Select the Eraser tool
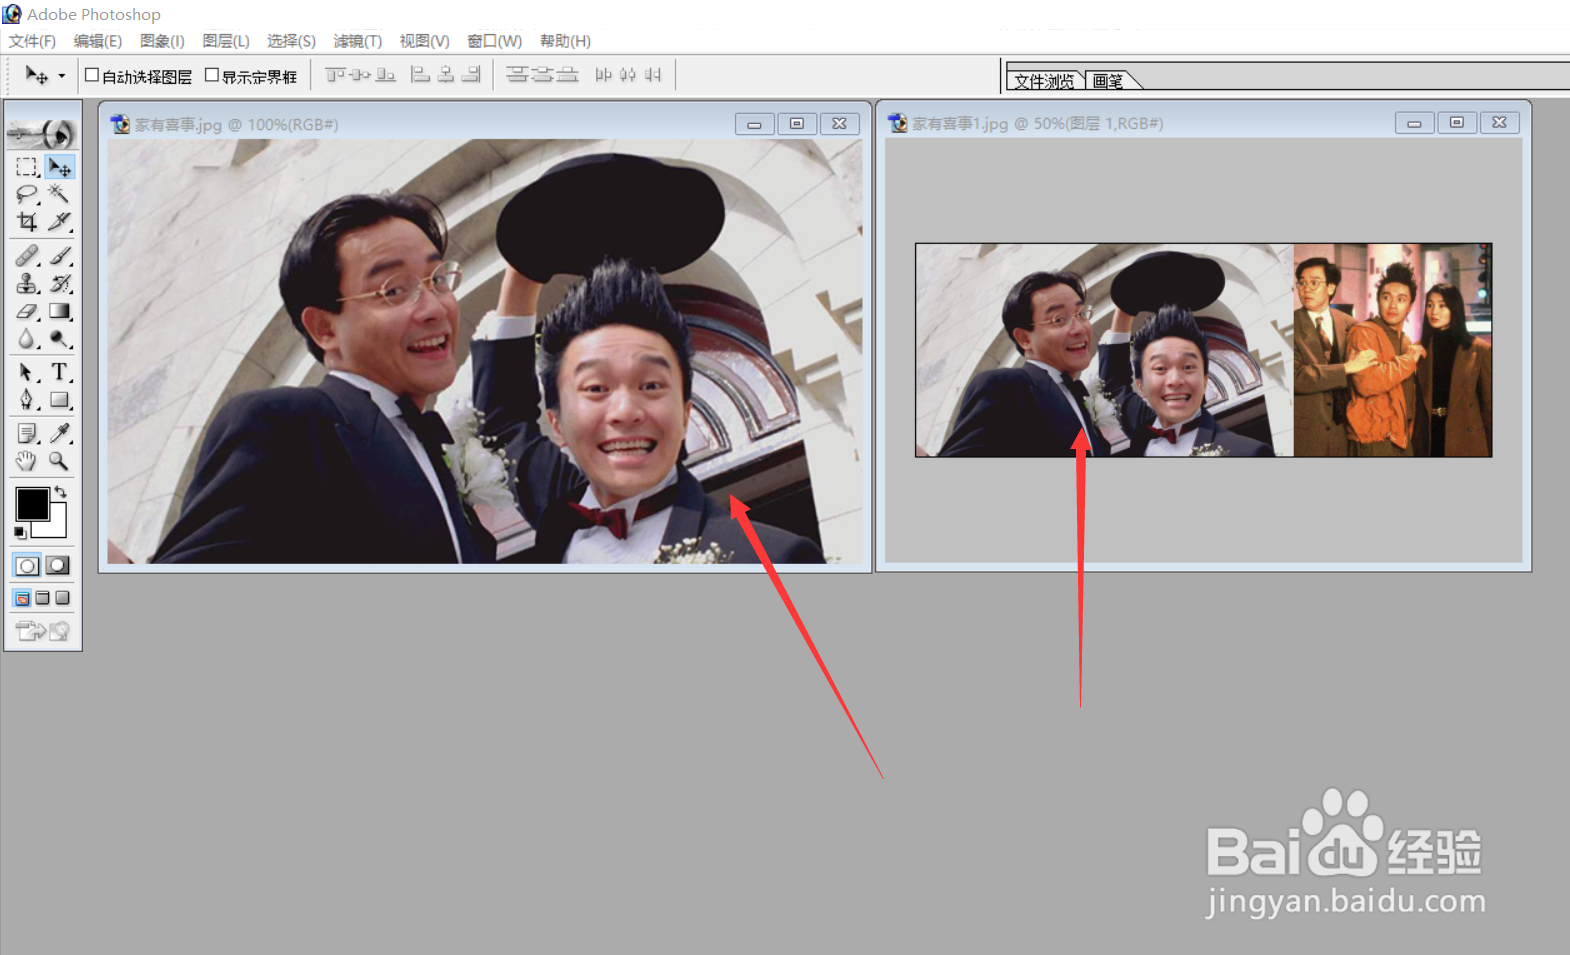Image resolution: width=1570 pixels, height=955 pixels. (x=27, y=312)
